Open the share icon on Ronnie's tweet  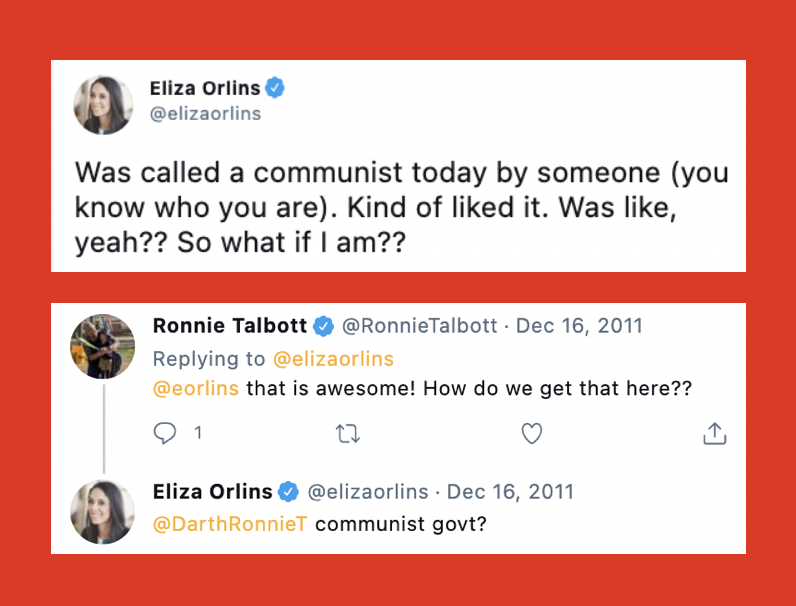click(714, 433)
